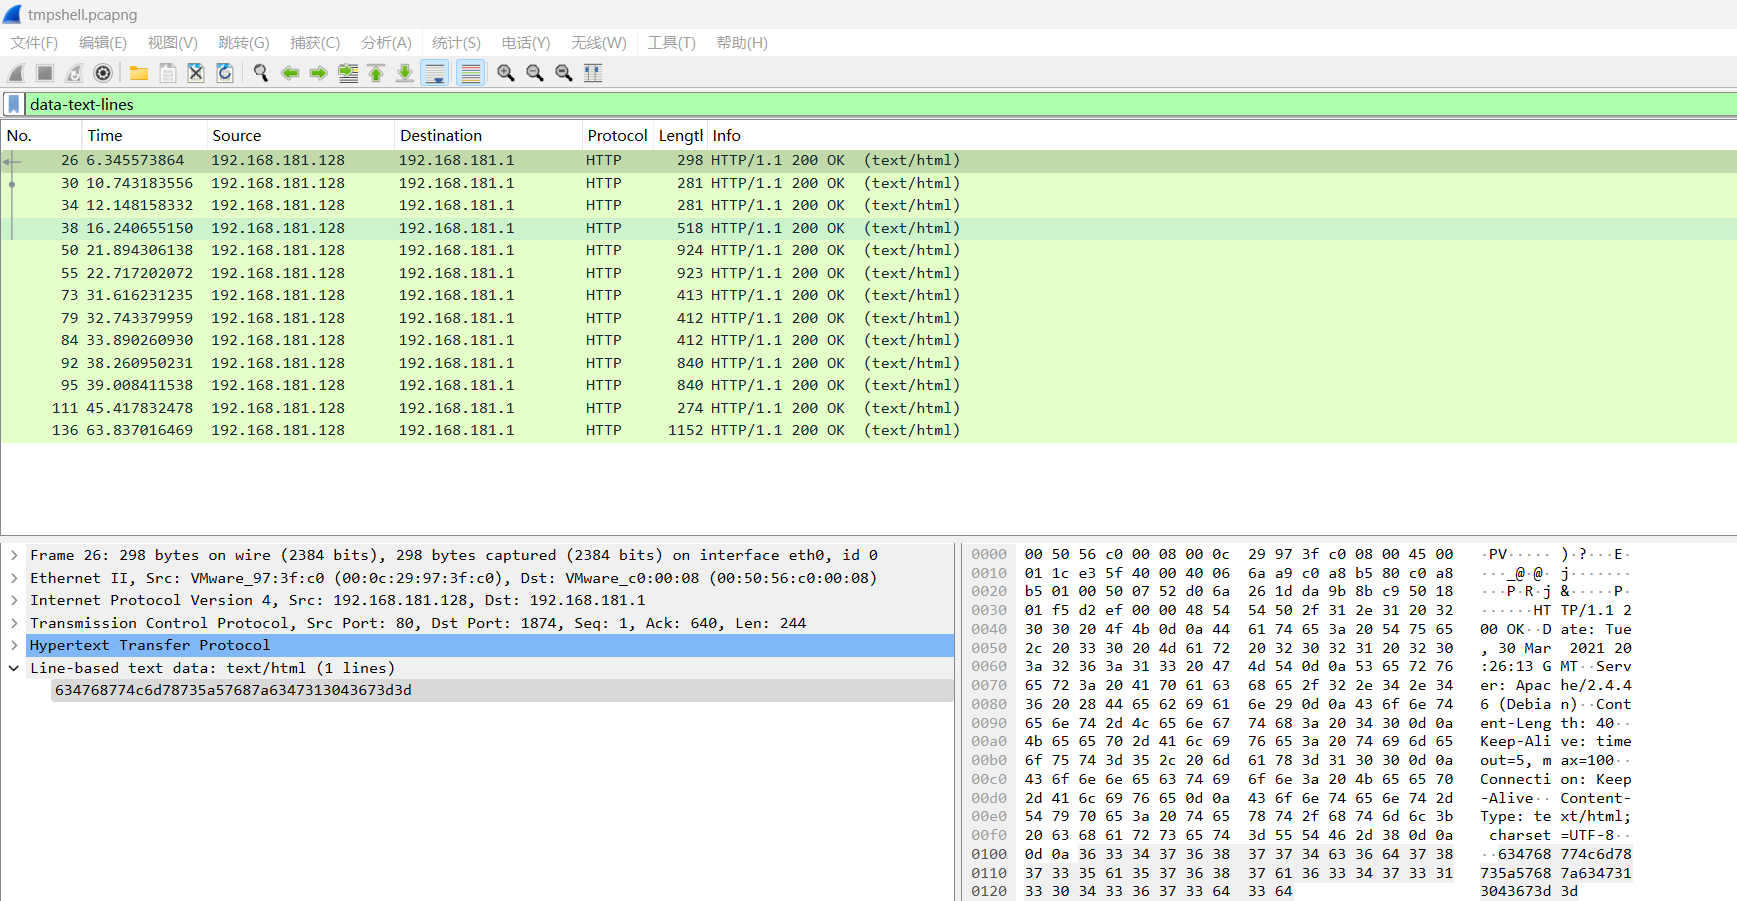Click the display filter bookmark icon
1737x901 pixels.
click(x=14, y=104)
